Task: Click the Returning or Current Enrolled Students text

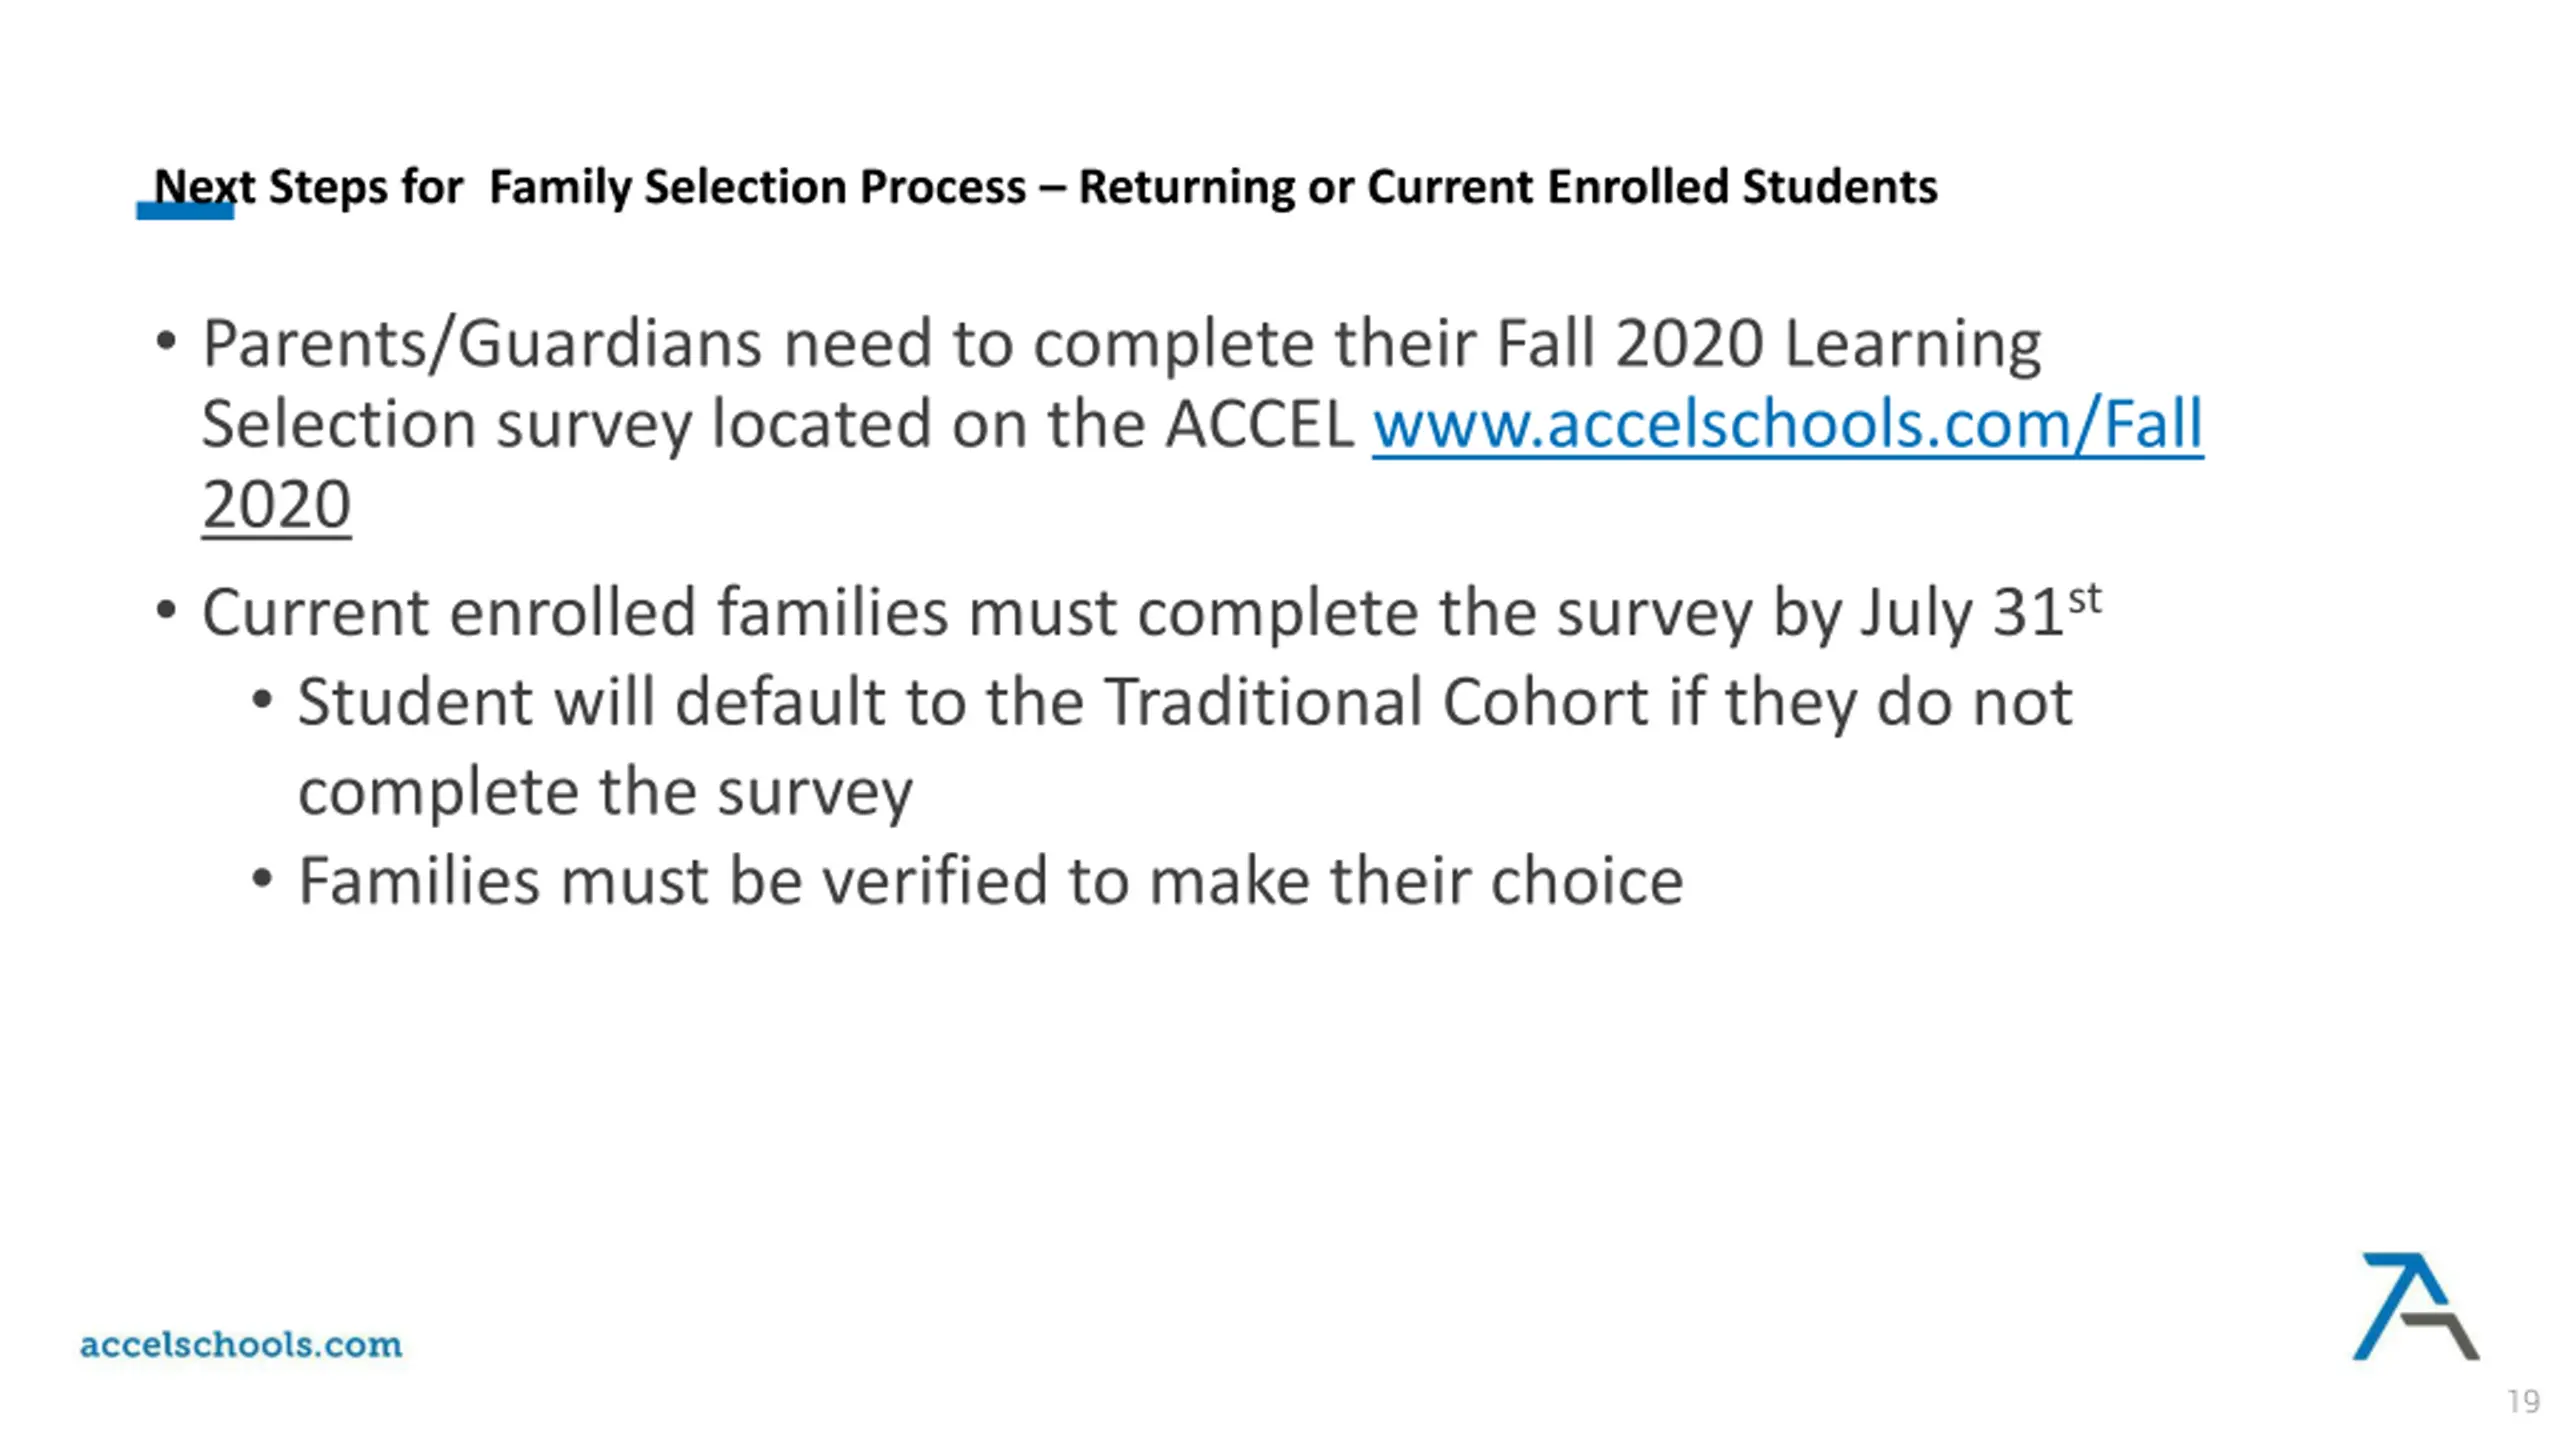Action: tap(1508, 187)
